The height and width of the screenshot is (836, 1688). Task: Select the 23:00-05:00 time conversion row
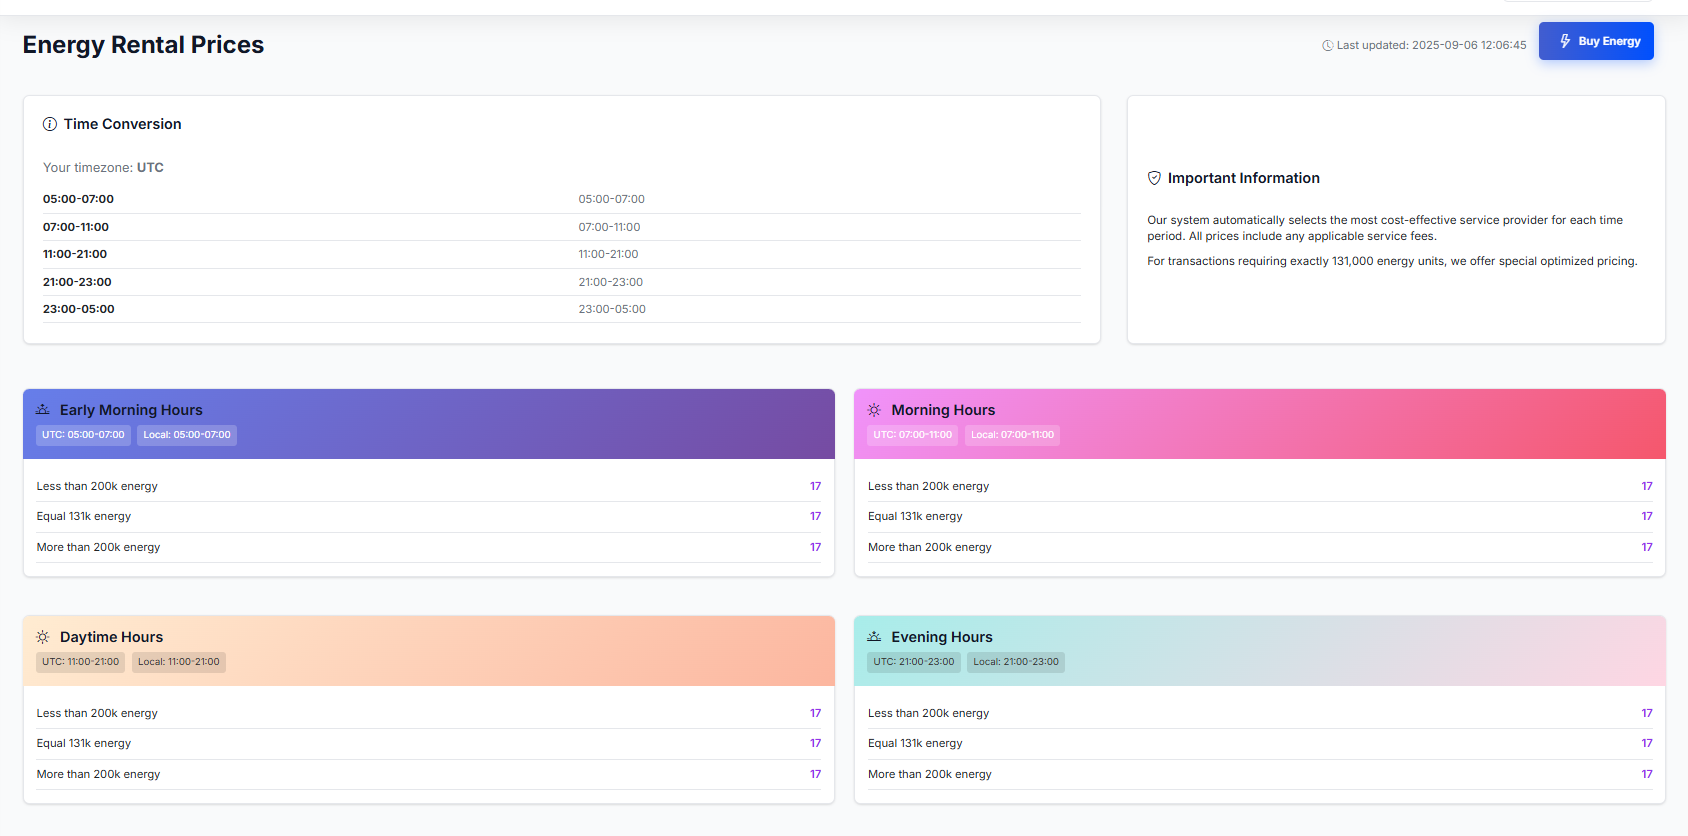[x=561, y=309]
